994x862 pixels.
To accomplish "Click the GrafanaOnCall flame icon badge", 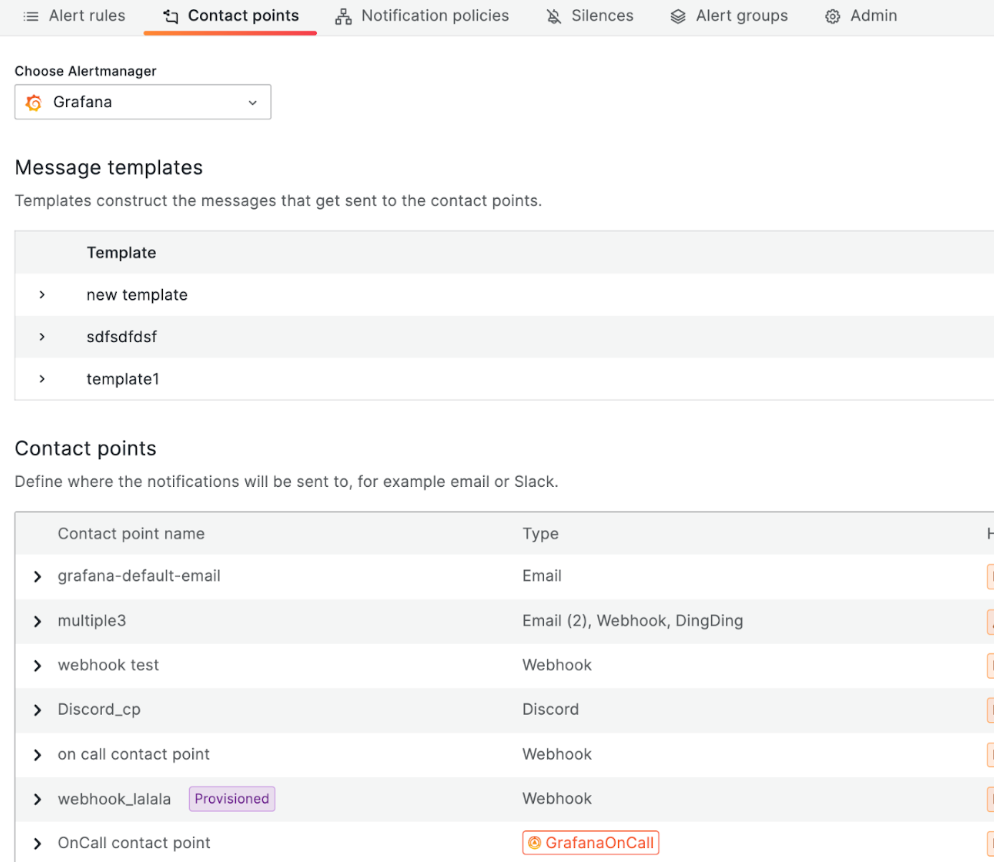I will 533,843.
